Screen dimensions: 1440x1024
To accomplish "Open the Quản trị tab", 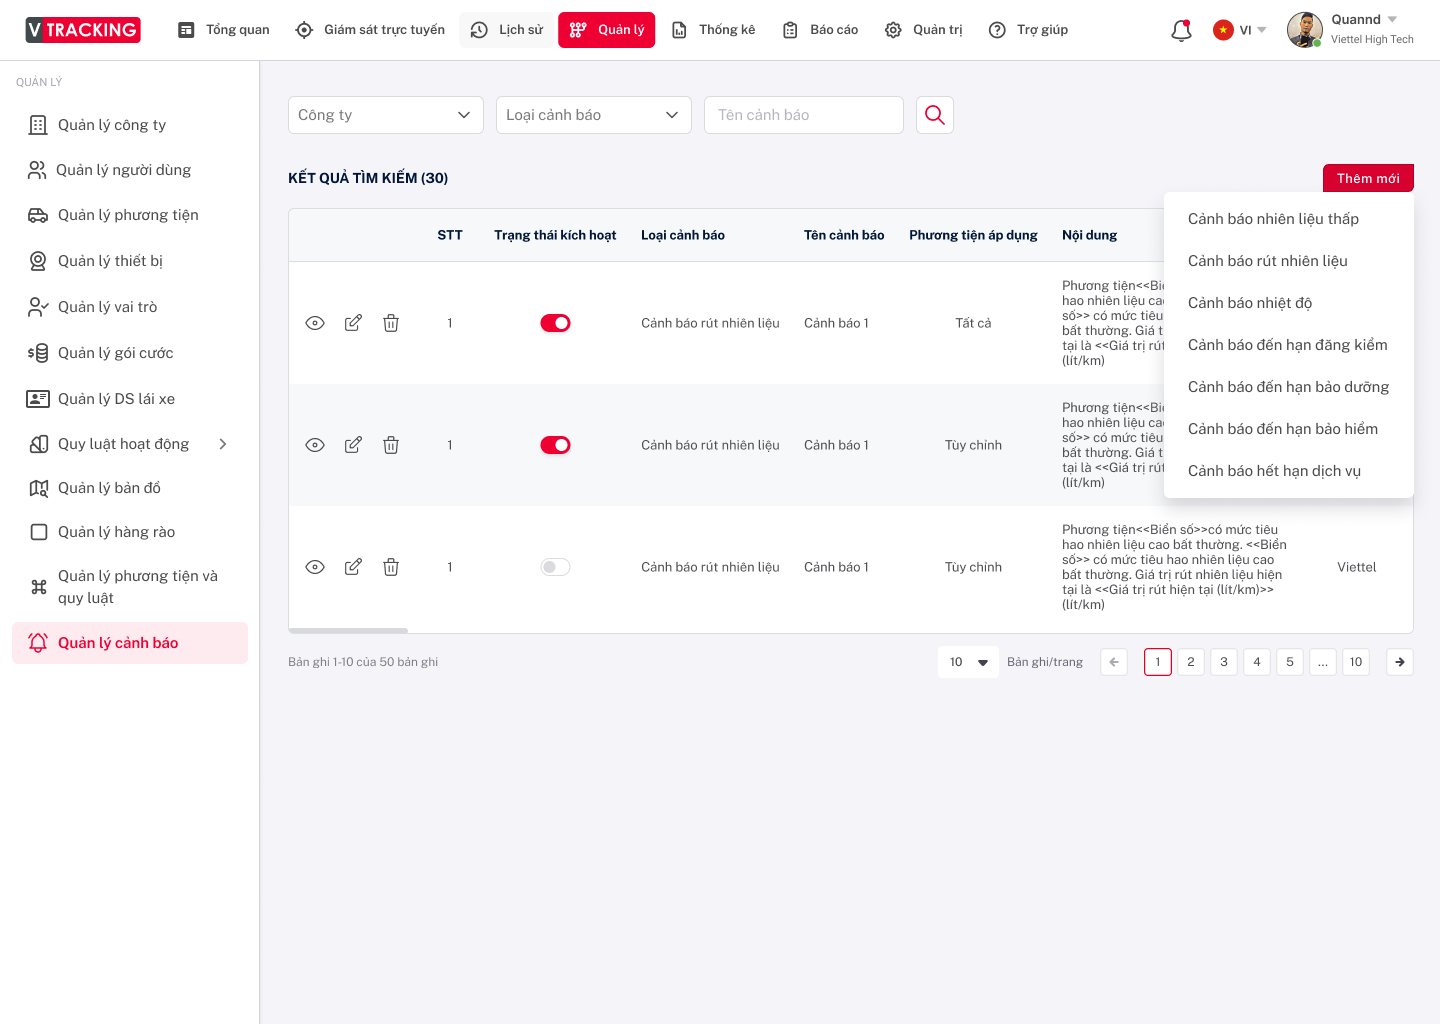I will coord(924,30).
